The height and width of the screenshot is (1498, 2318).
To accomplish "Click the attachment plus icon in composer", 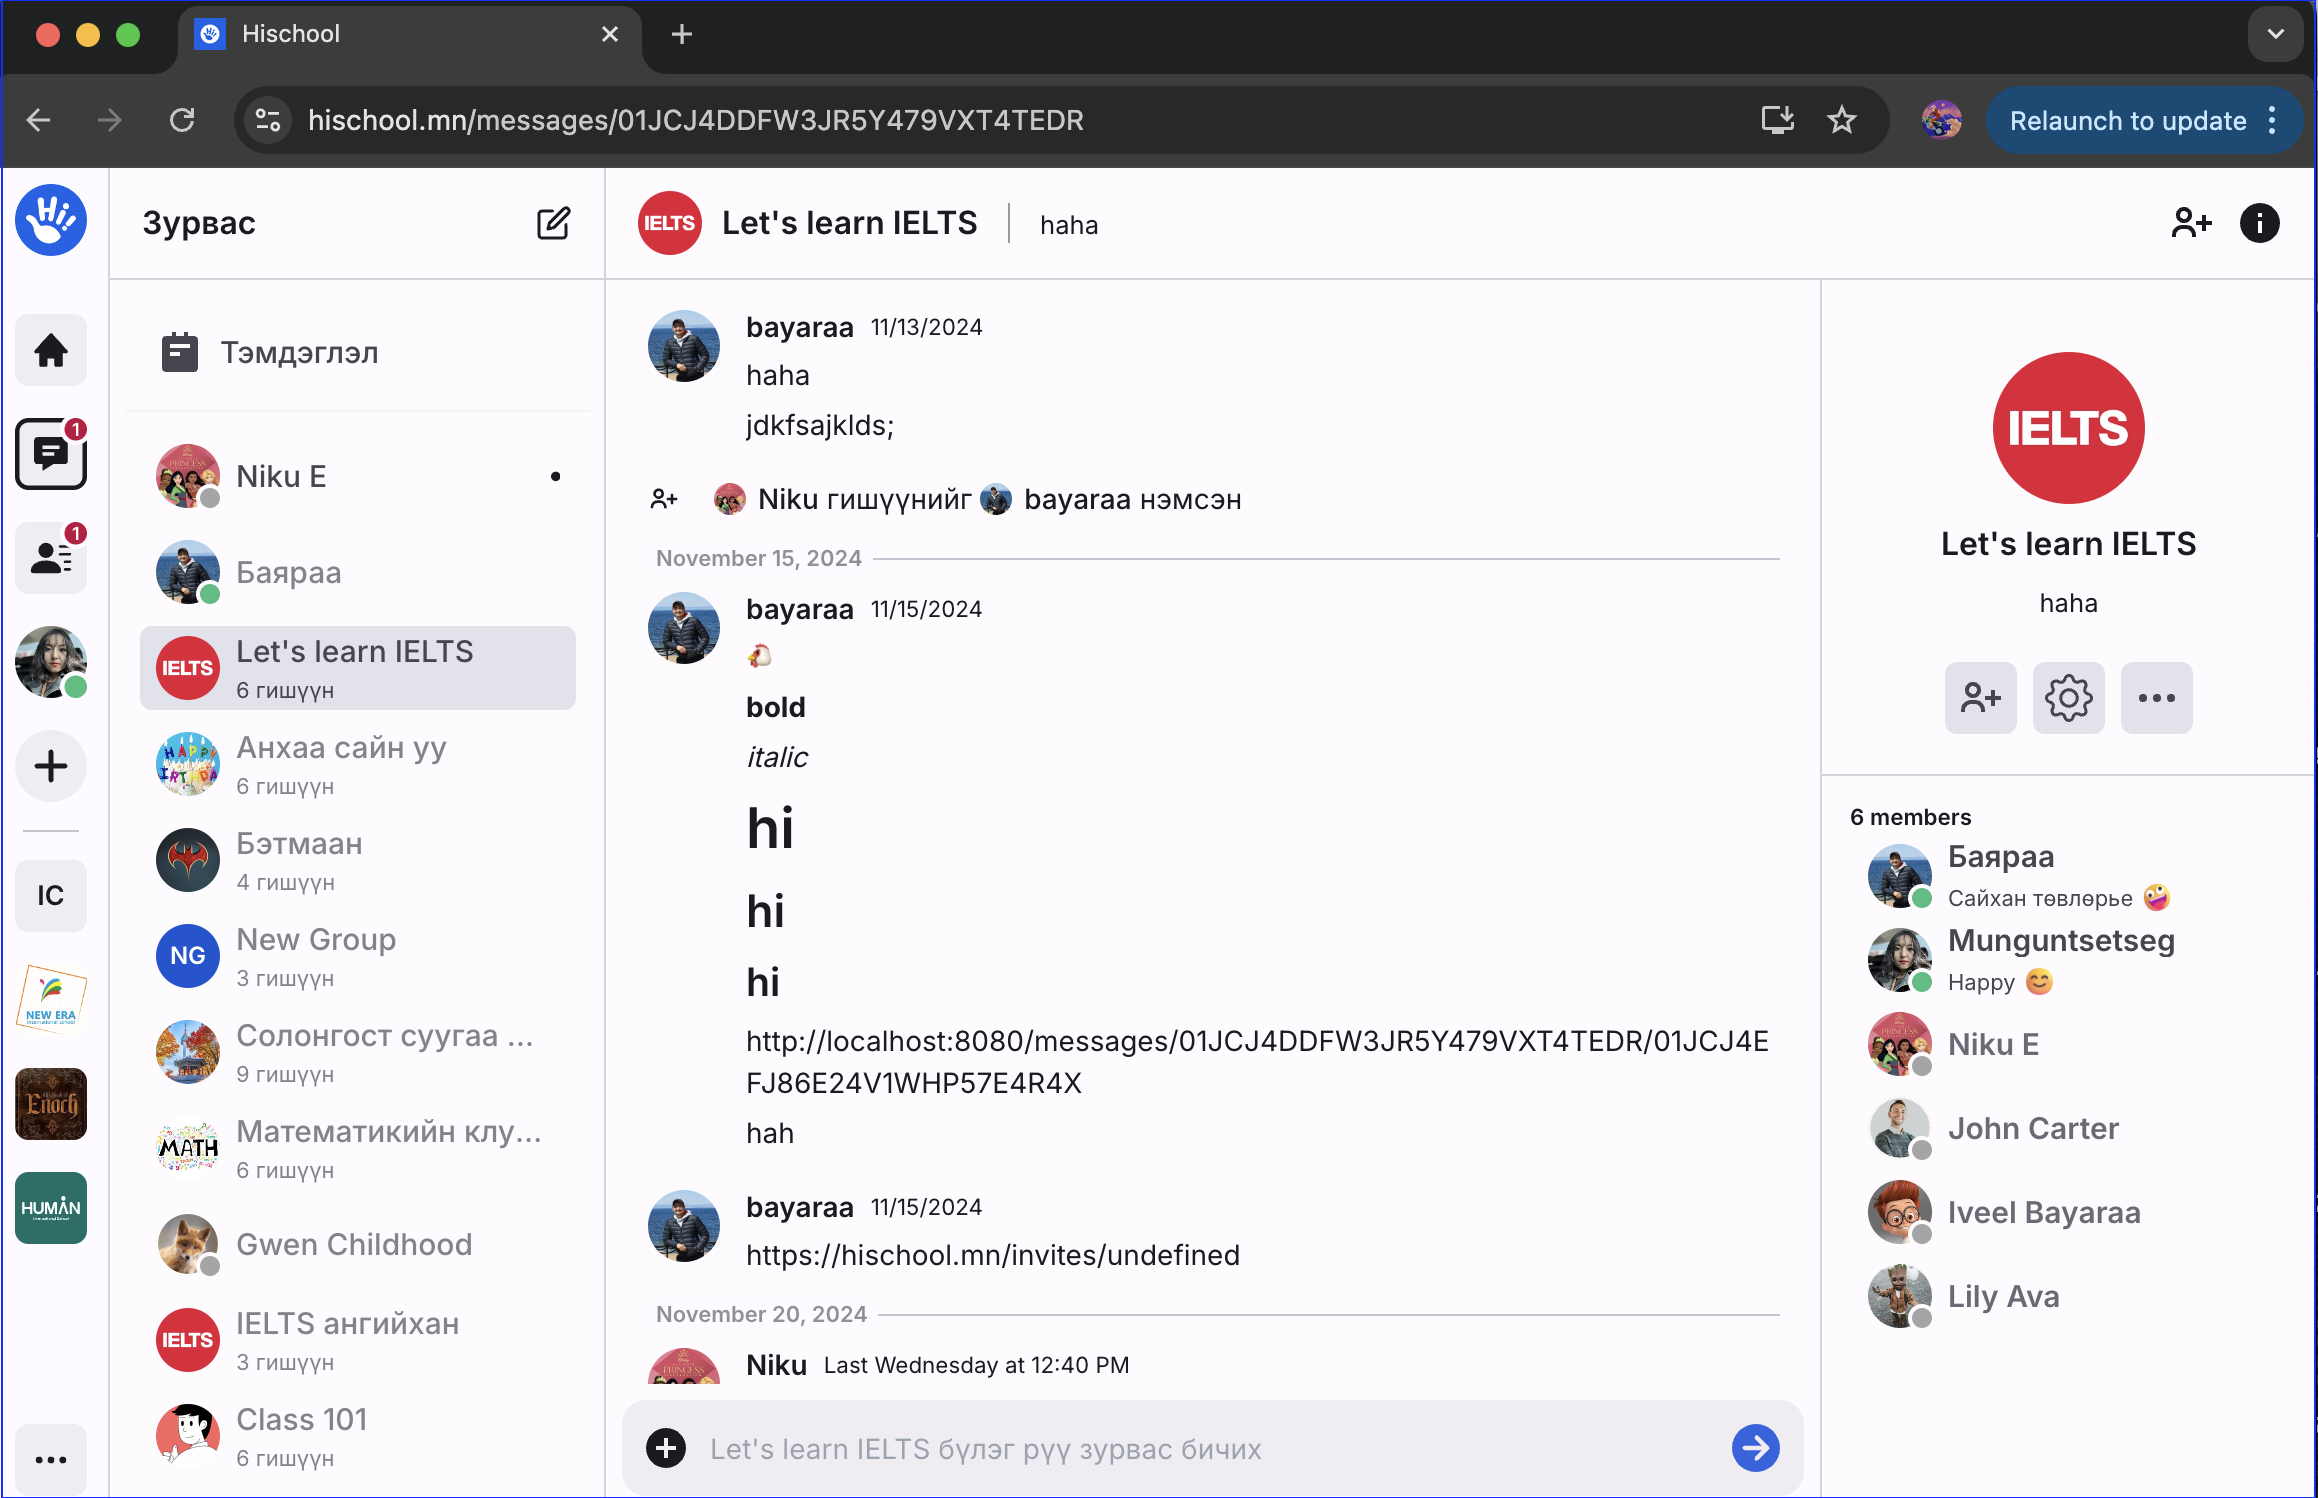I will (x=666, y=1448).
